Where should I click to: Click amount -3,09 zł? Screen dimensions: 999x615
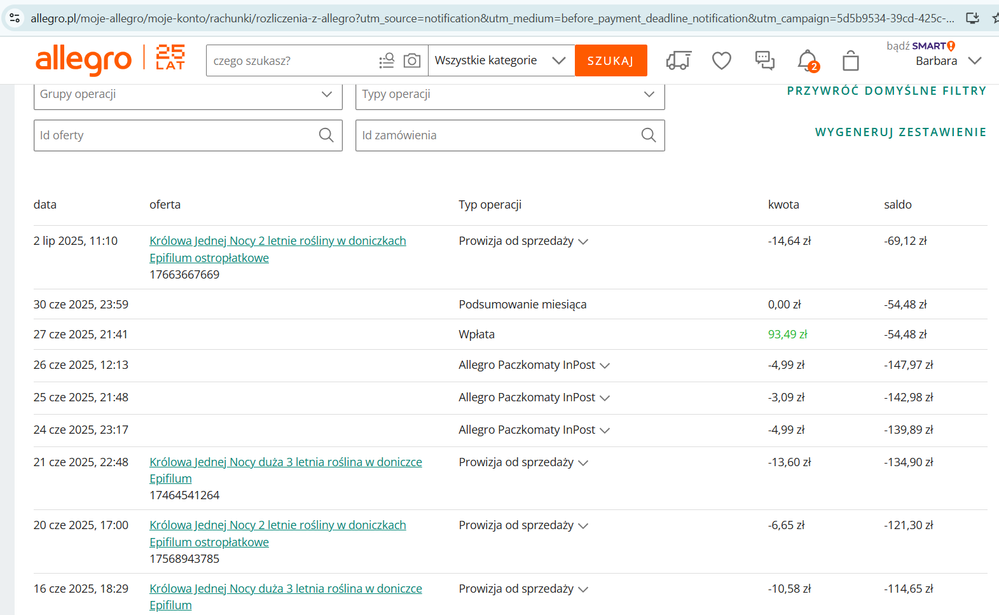tap(786, 398)
